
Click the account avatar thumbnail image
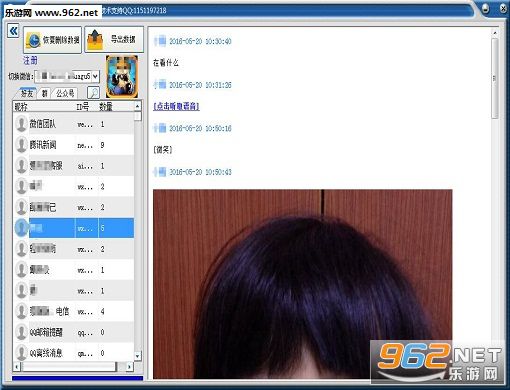point(122,77)
